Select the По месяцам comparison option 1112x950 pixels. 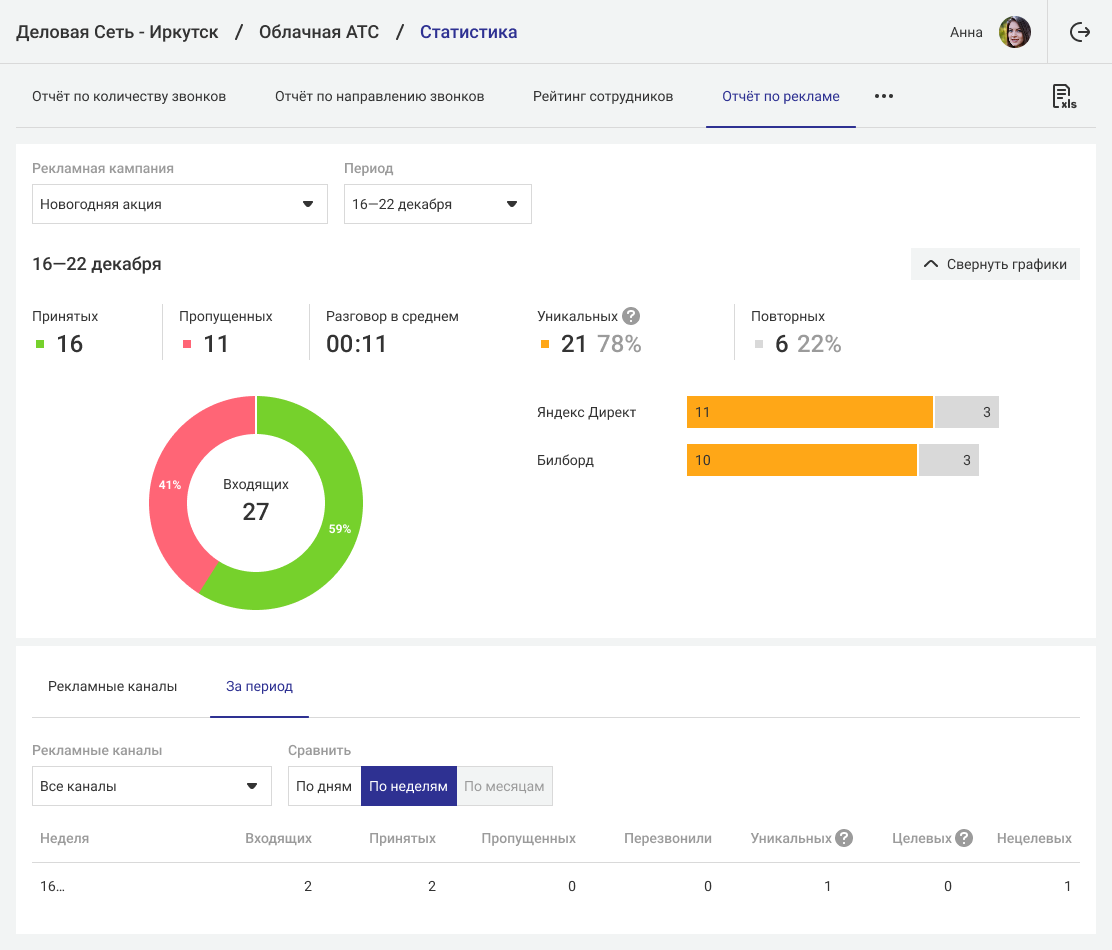504,786
